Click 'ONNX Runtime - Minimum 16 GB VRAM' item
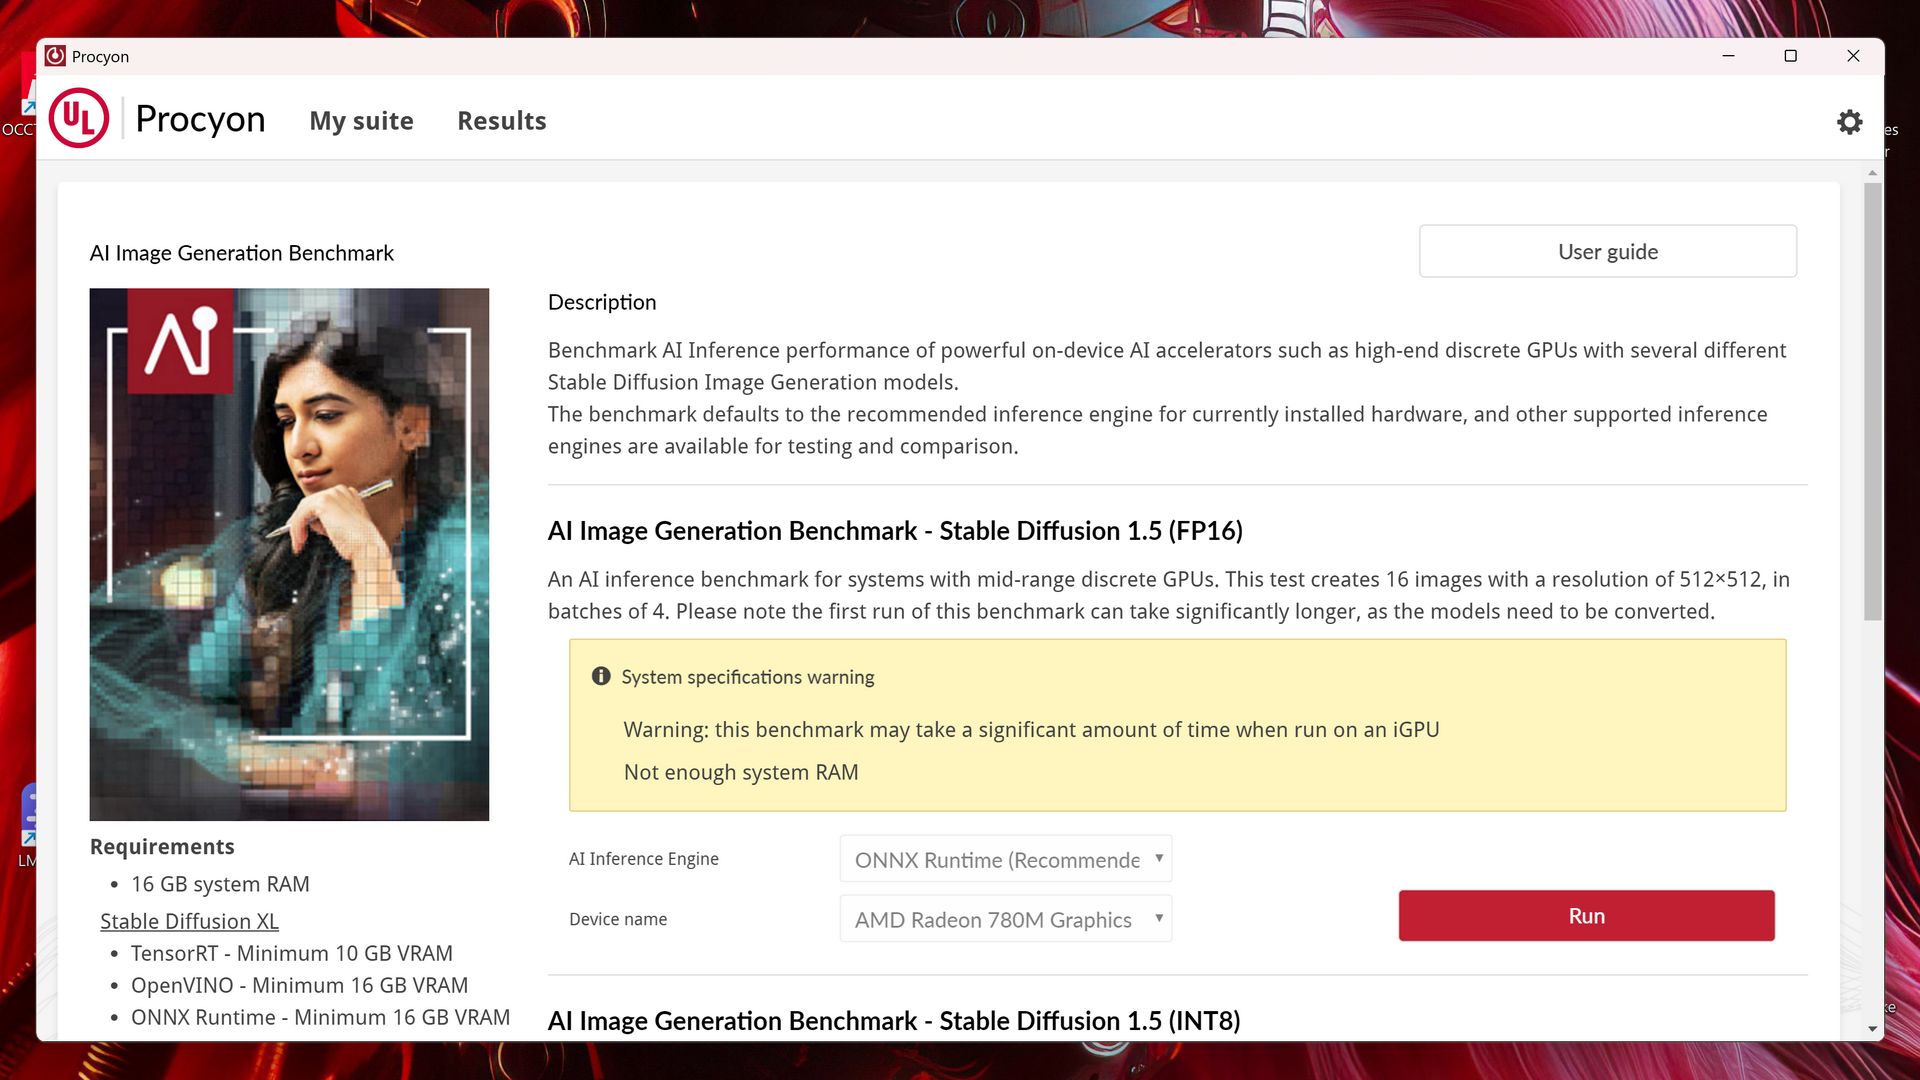The image size is (1920, 1080). pyautogui.click(x=320, y=1017)
